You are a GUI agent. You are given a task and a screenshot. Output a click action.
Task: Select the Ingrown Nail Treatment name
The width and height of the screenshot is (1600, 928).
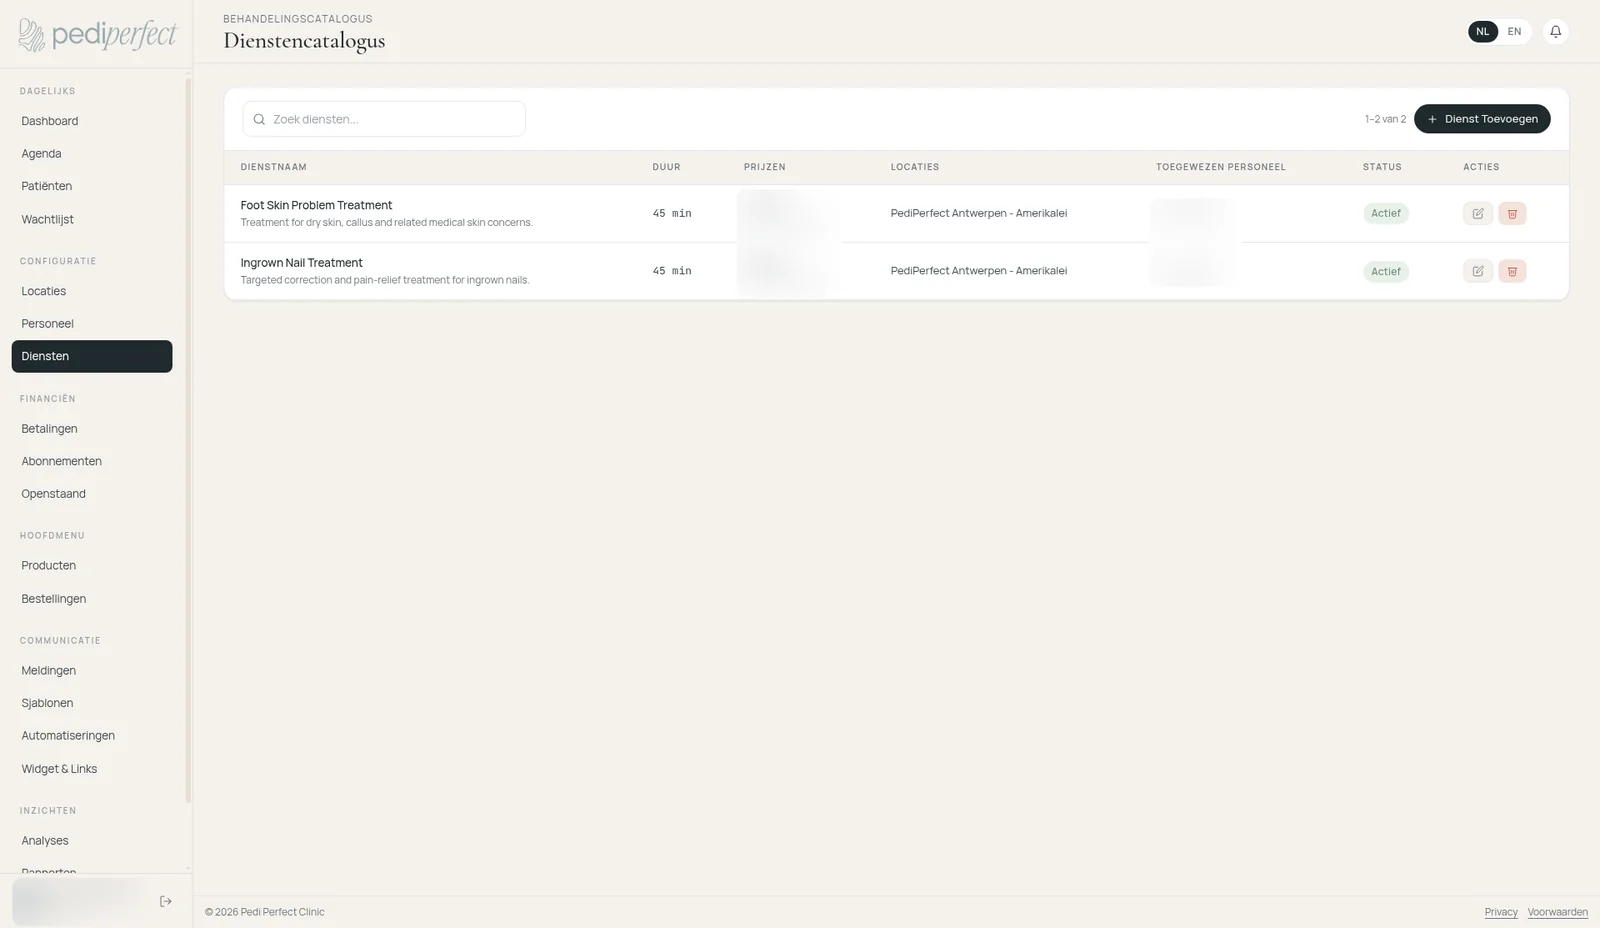click(301, 263)
